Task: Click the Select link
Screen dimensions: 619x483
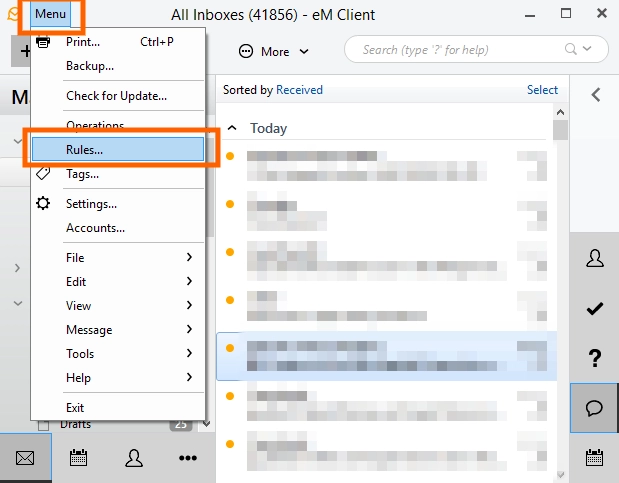Action: (542, 90)
